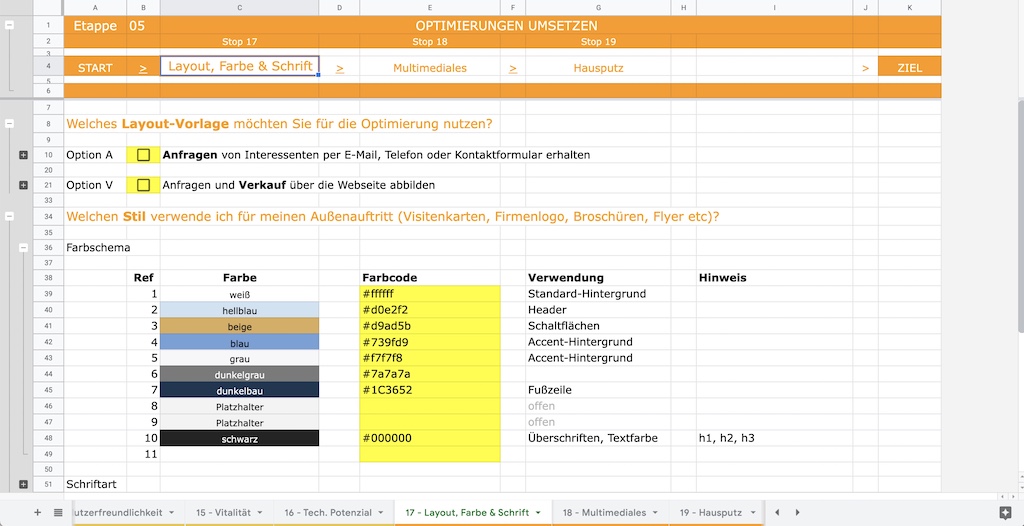Click the Multimediales link in row 4
This screenshot has height=526, width=1024.
click(x=430, y=67)
